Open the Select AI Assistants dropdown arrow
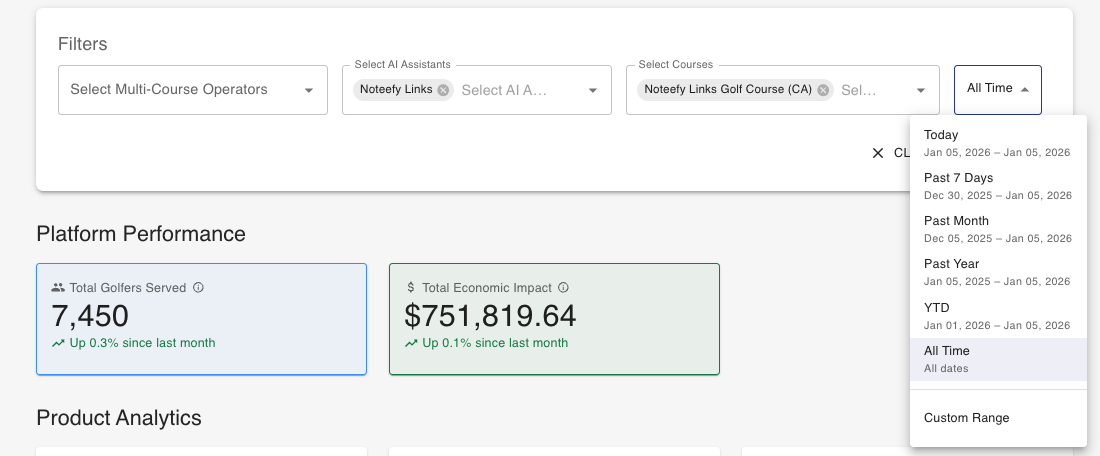1100x456 pixels. [x=593, y=90]
